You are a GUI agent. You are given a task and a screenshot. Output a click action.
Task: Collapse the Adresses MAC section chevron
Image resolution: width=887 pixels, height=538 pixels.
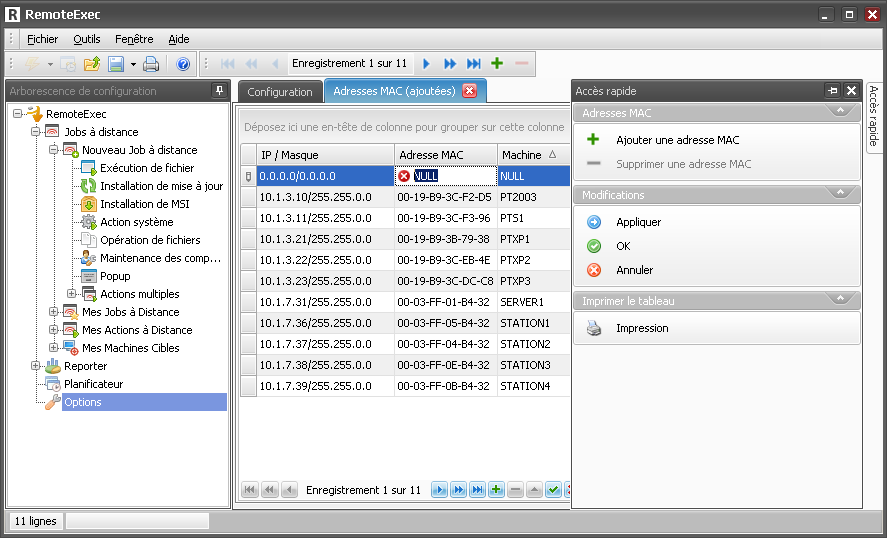pos(840,111)
